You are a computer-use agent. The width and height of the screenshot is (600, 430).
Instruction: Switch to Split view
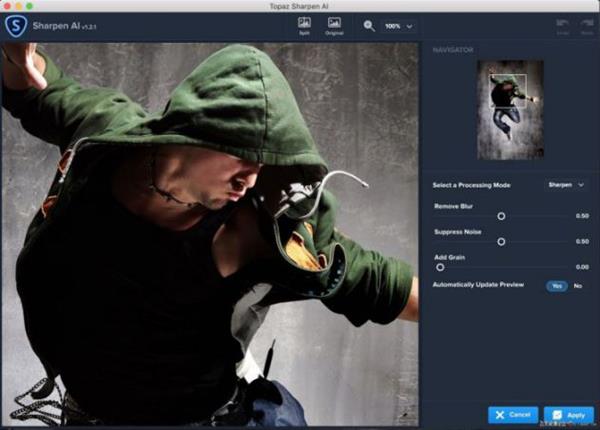click(304, 24)
